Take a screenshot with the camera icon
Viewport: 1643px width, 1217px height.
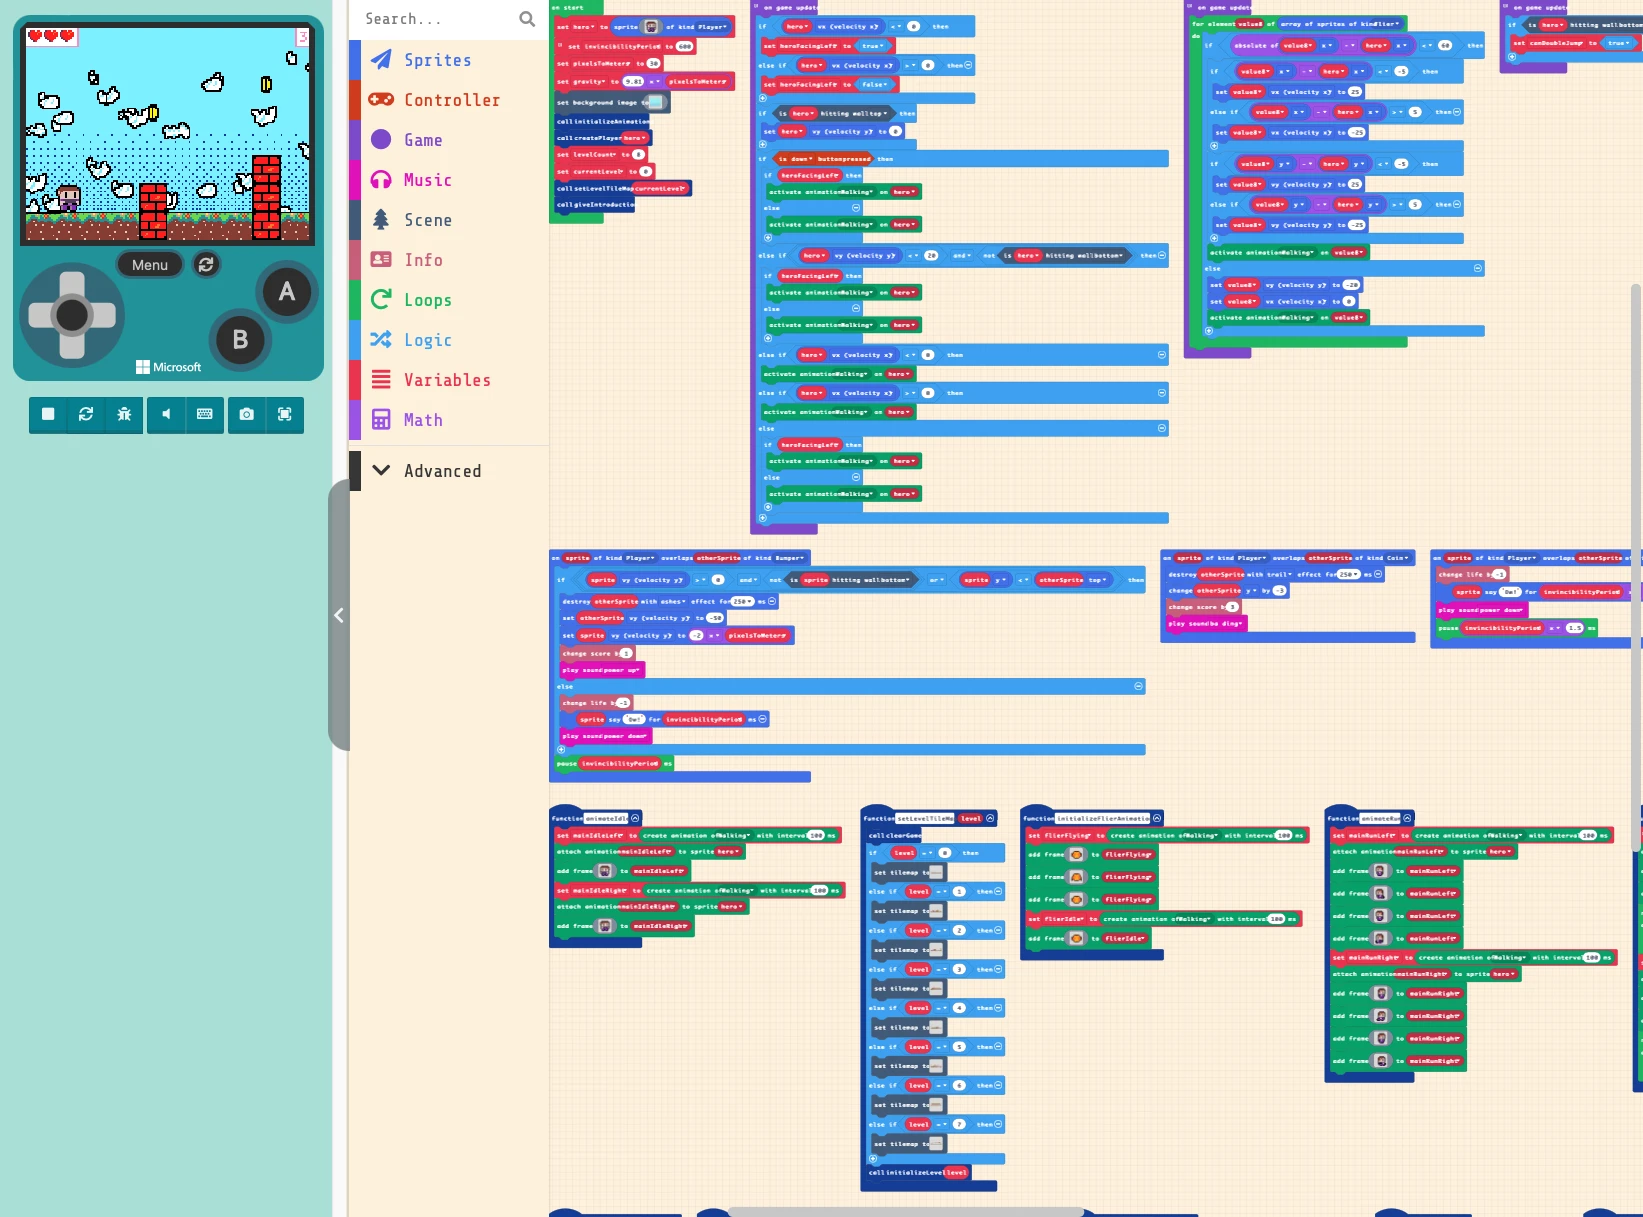pos(247,414)
